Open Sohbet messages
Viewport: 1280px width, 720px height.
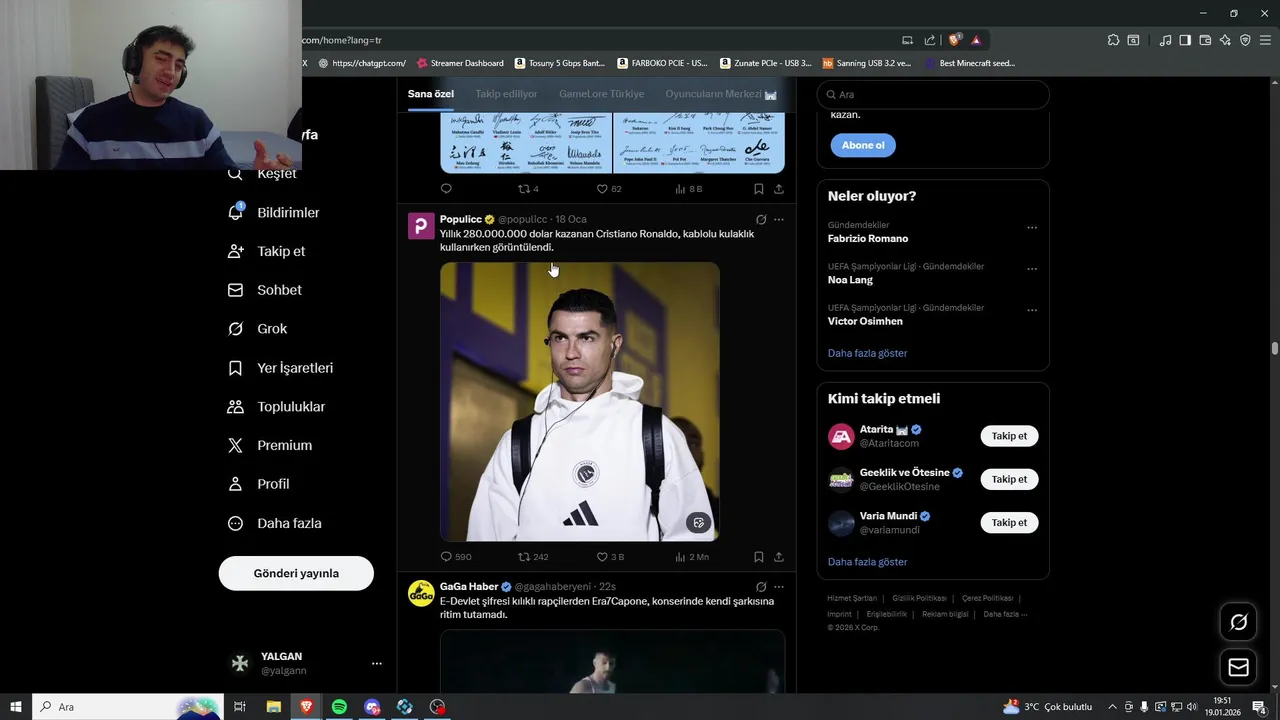pyautogui.click(x=264, y=290)
